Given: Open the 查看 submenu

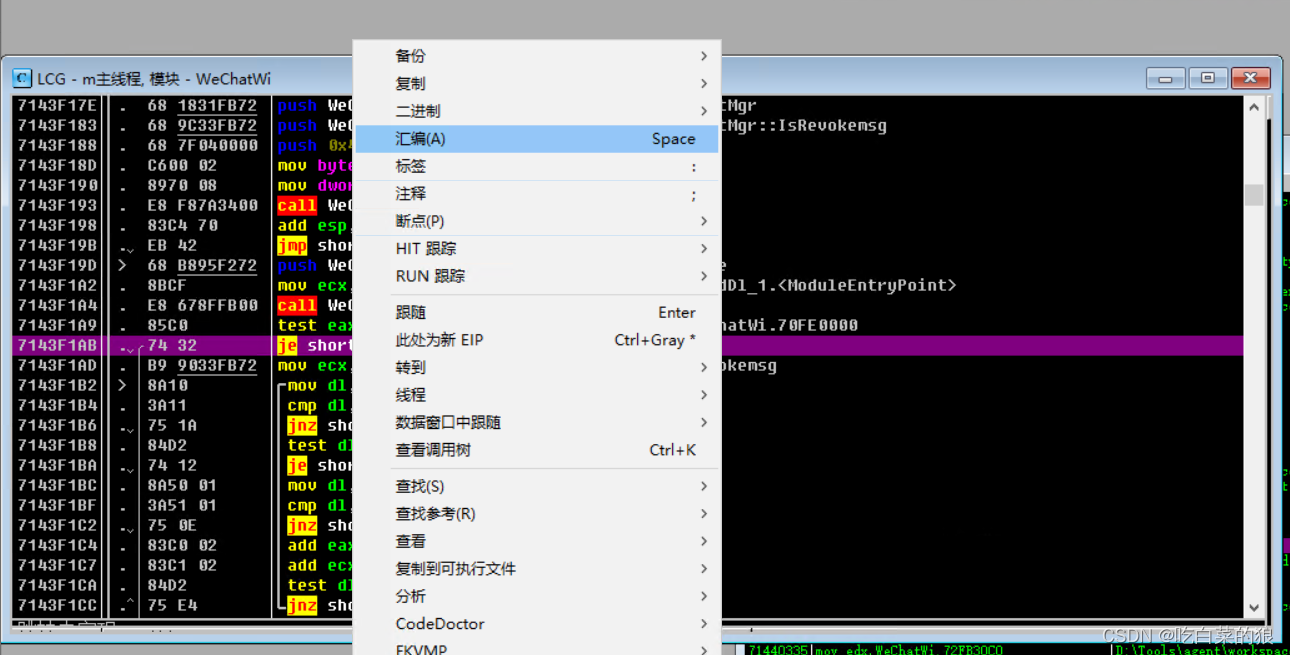Looking at the screenshot, I should tap(537, 541).
